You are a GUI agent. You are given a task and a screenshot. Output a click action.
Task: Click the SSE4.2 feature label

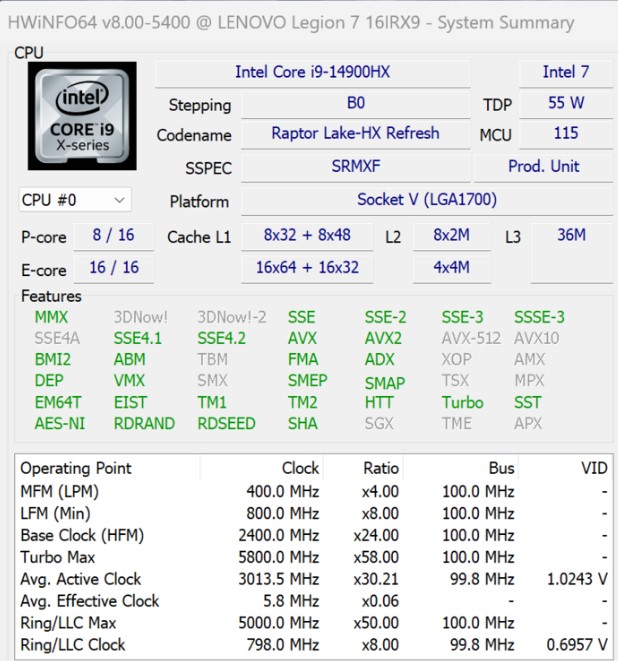pyautogui.click(x=221, y=339)
